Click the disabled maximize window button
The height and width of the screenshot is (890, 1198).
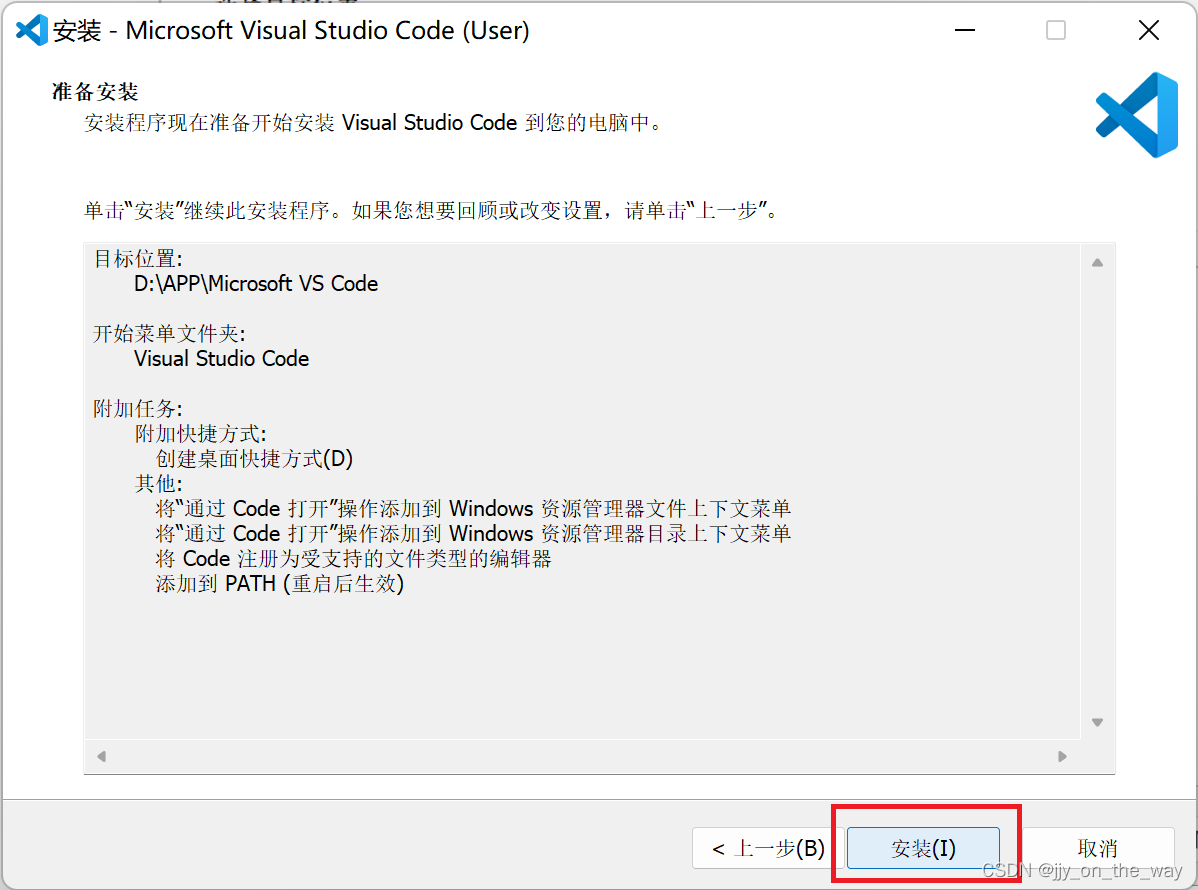pos(1056,31)
